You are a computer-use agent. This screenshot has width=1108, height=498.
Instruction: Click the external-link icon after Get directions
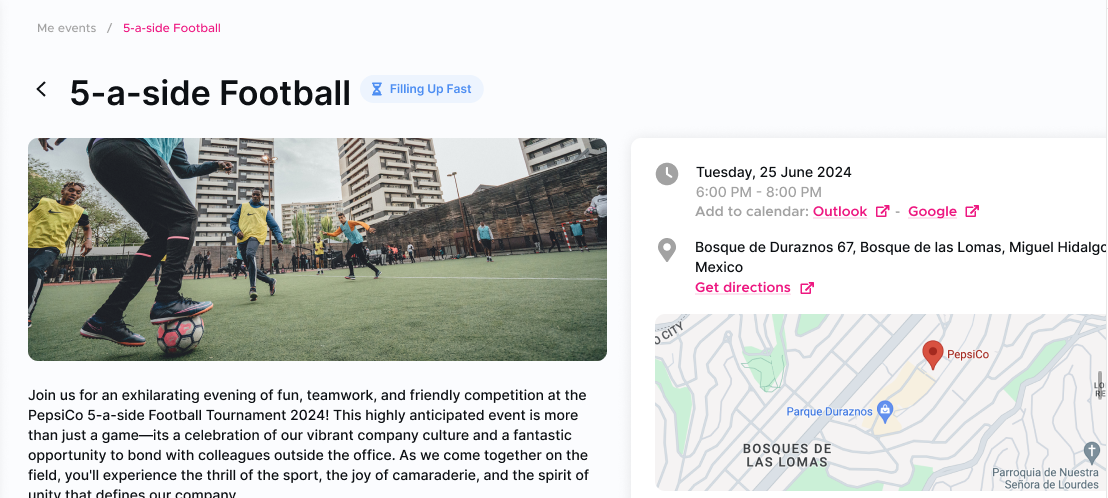(807, 288)
